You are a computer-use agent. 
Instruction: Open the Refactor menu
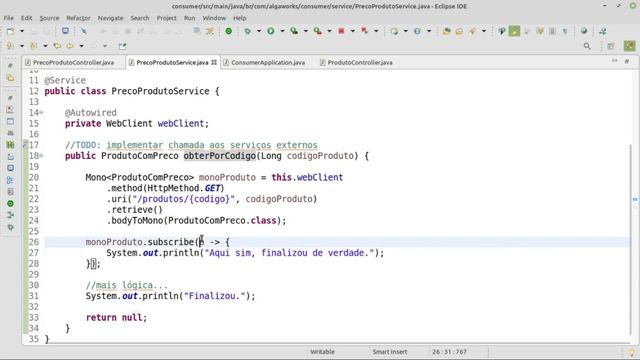point(78,18)
